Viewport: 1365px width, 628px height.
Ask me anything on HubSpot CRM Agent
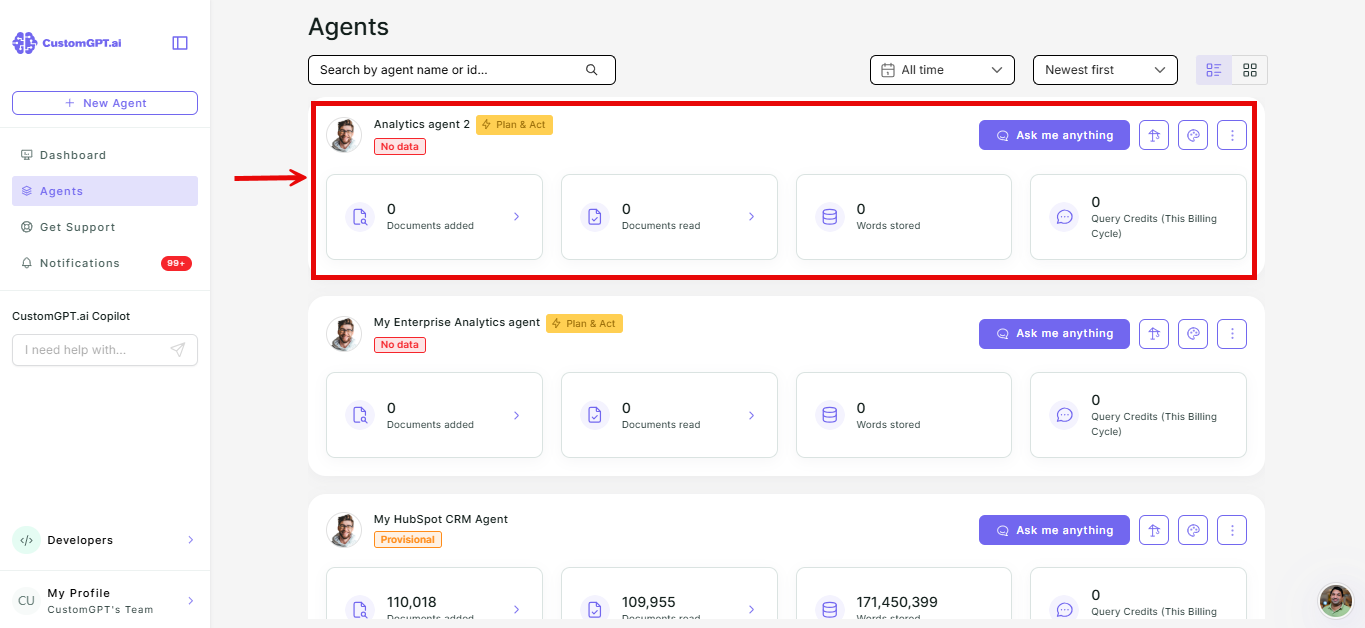1054,530
